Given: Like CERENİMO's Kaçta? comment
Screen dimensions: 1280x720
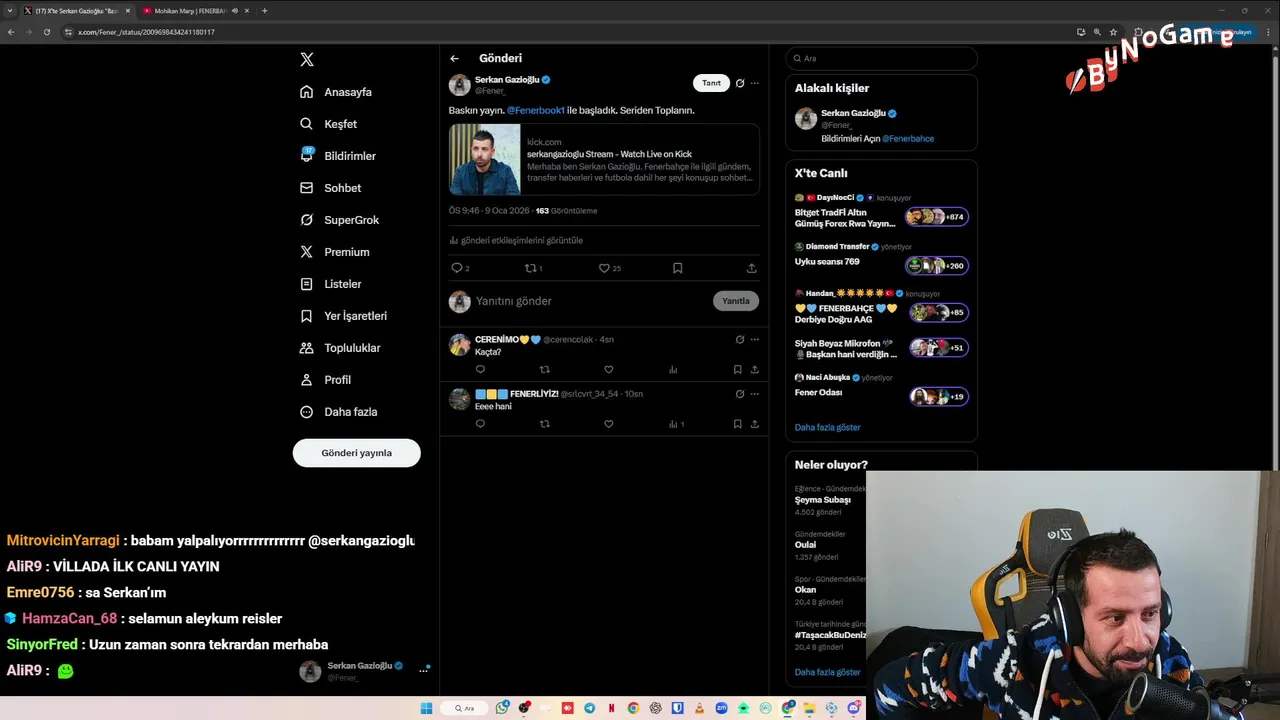Looking at the screenshot, I should pyautogui.click(x=608, y=369).
